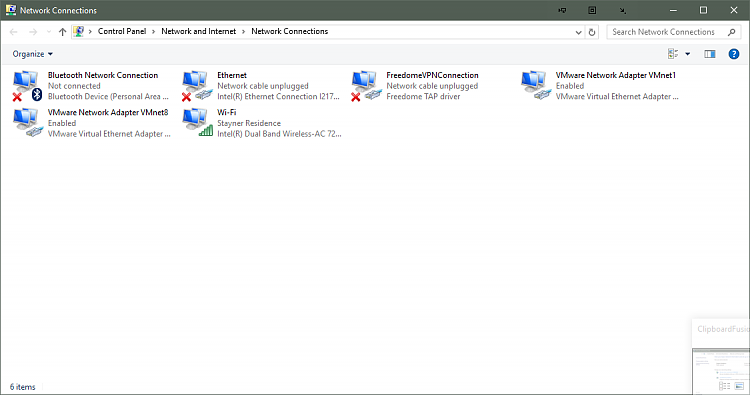Expand the chevron after Network and Internet
This screenshot has width=750, height=395.
point(243,32)
